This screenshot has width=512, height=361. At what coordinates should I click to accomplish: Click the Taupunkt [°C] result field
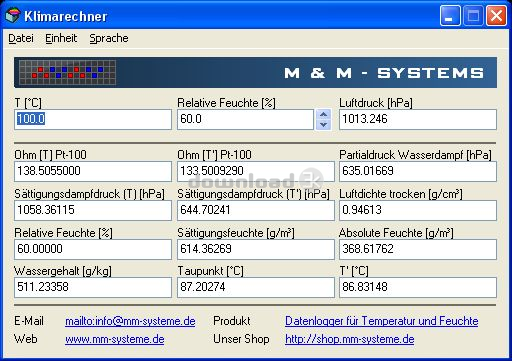coord(256,287)
